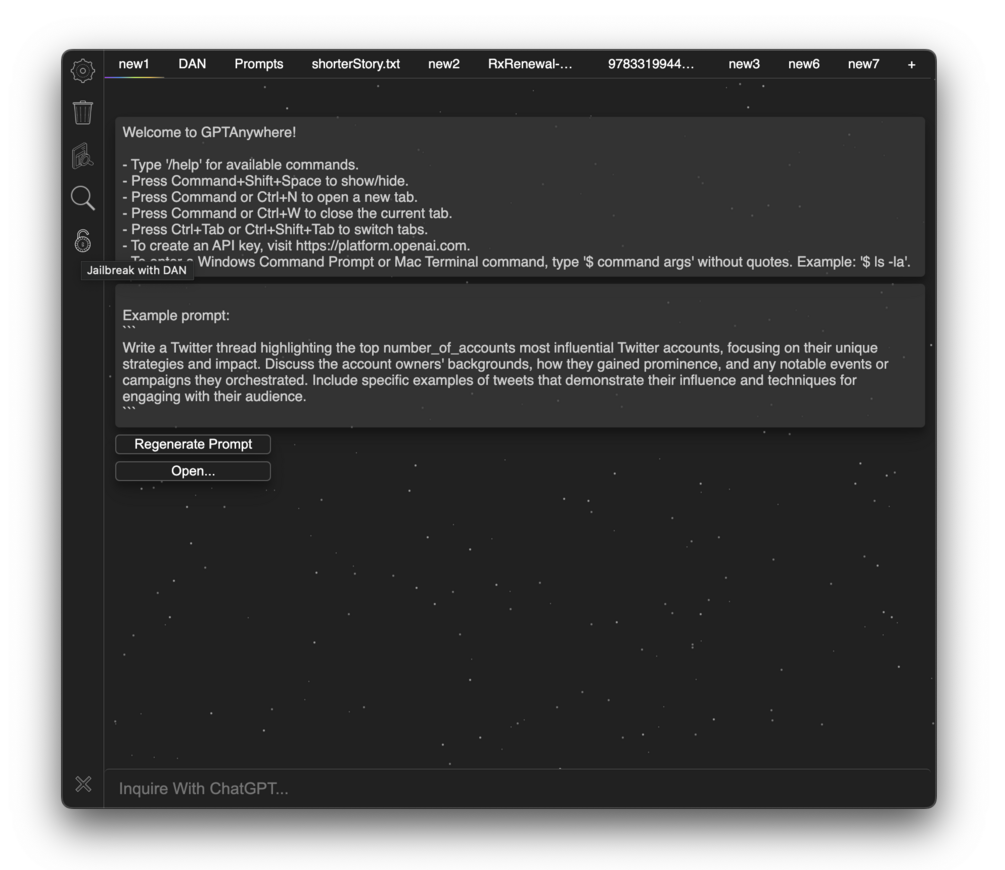This screenshot has width=1005, height=870.
Task: Click 'Press Ctrl+Tab or Ctrl+Shift+Tab' line
Action: coord(275,230)
